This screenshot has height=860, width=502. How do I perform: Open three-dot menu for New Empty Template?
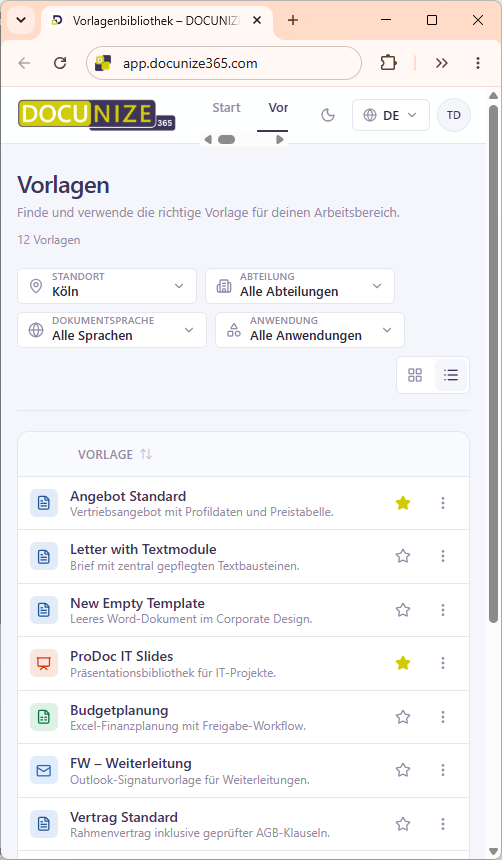point(443,610)
